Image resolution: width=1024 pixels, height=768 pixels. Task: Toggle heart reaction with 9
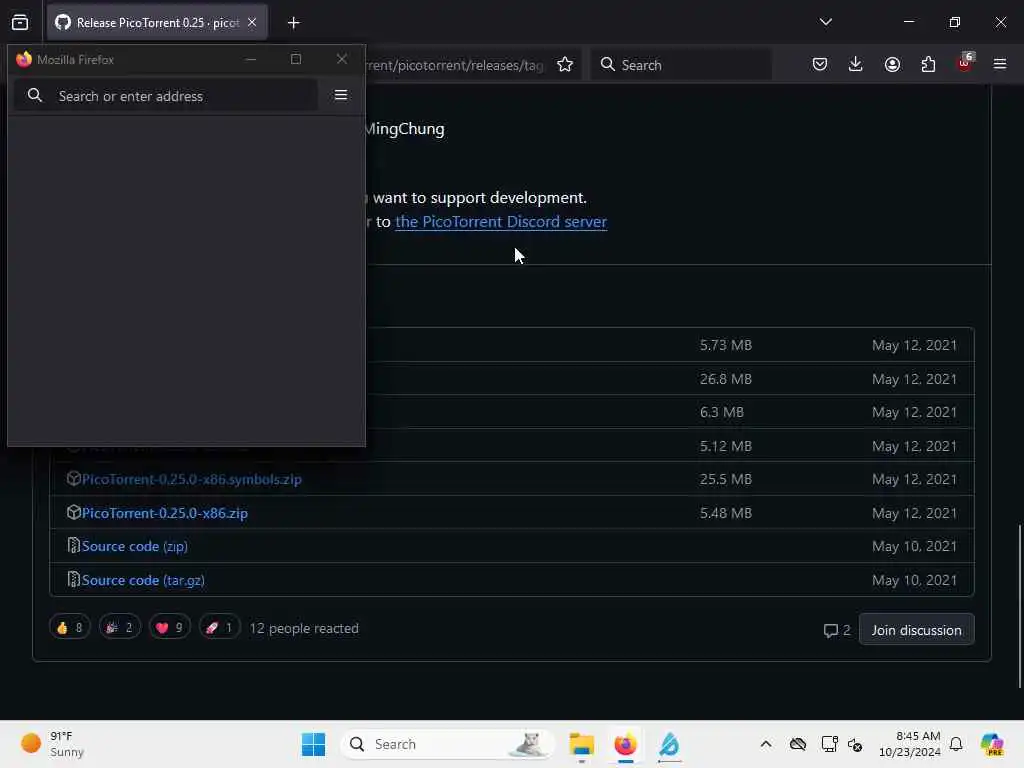click(169, 628)
